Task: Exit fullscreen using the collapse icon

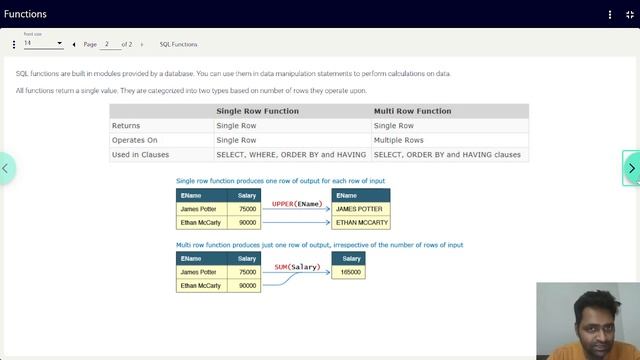Action: [630, 15]
